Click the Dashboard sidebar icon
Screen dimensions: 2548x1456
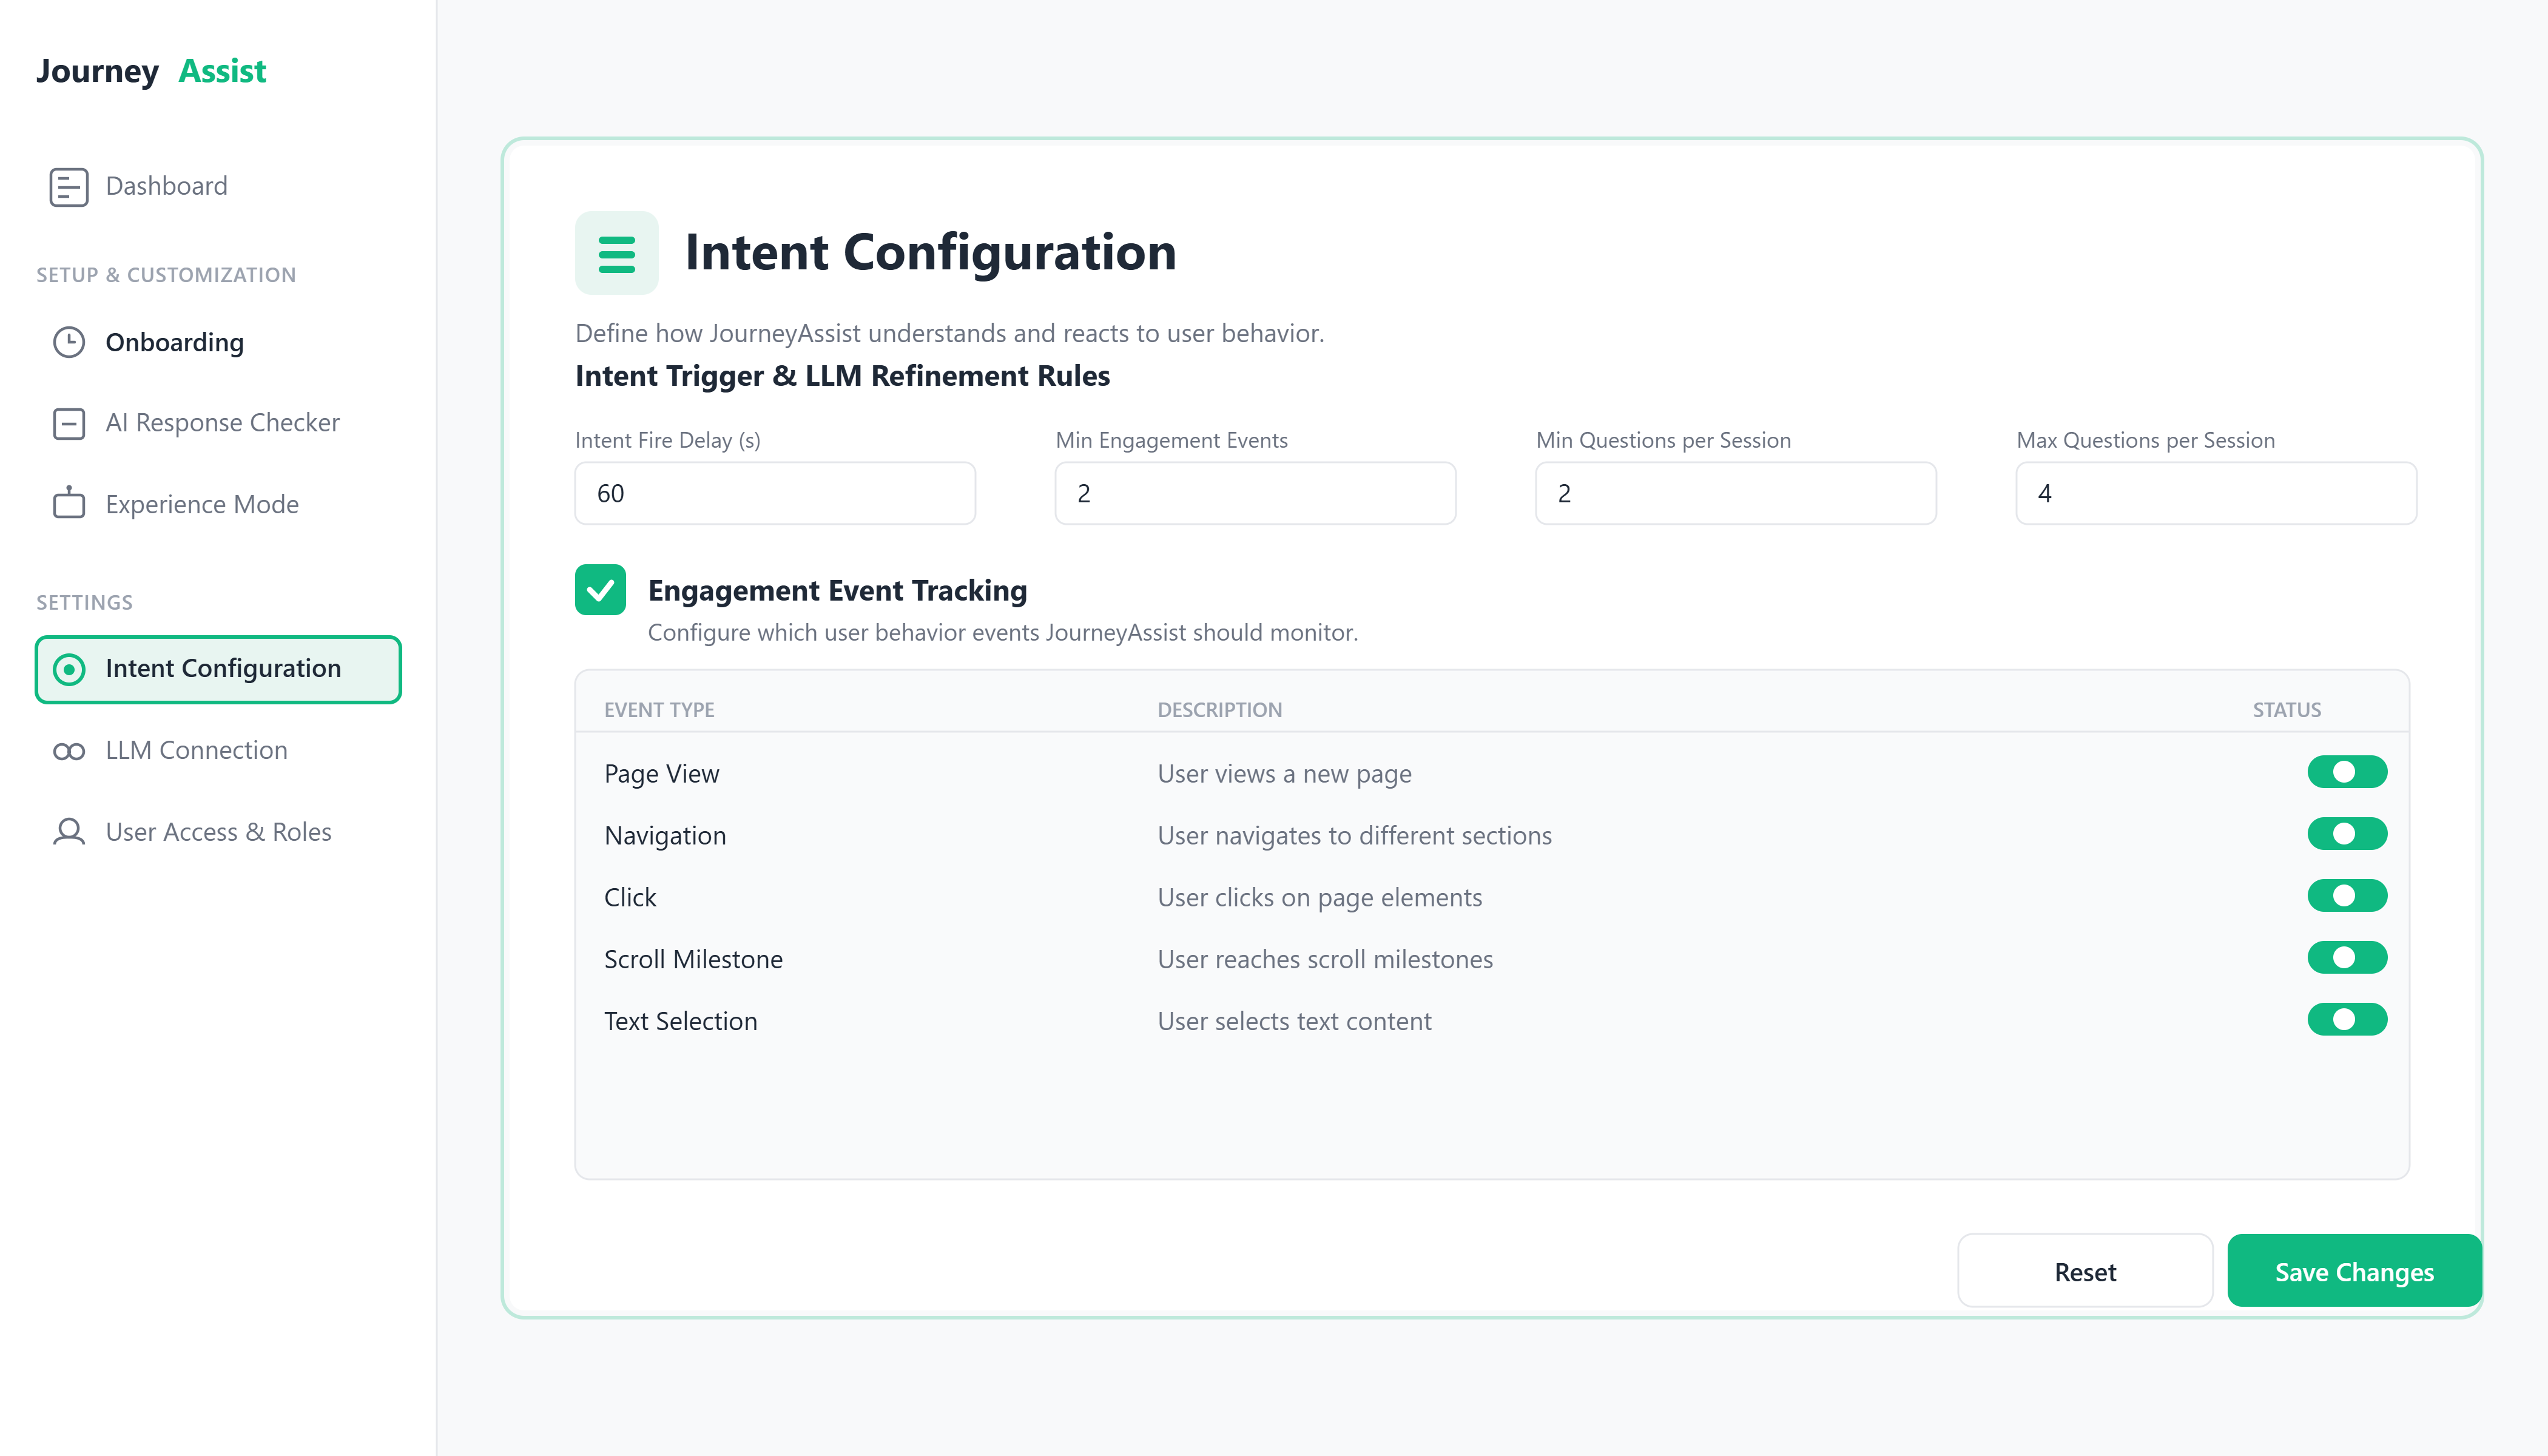coord(68,187)
